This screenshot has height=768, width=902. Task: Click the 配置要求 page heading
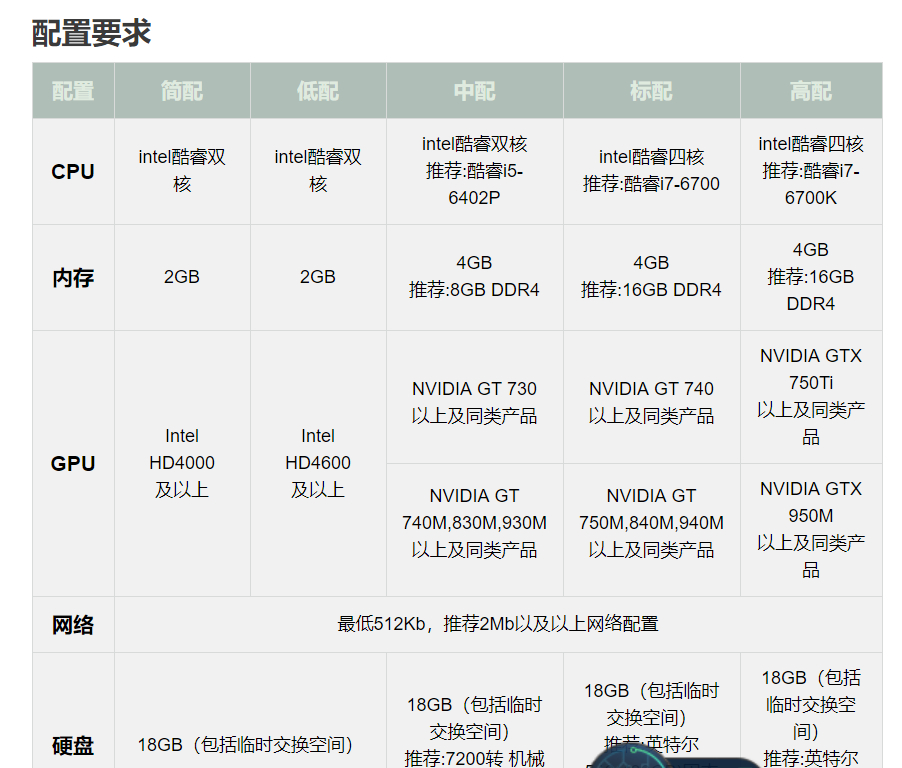click(91, 32)
